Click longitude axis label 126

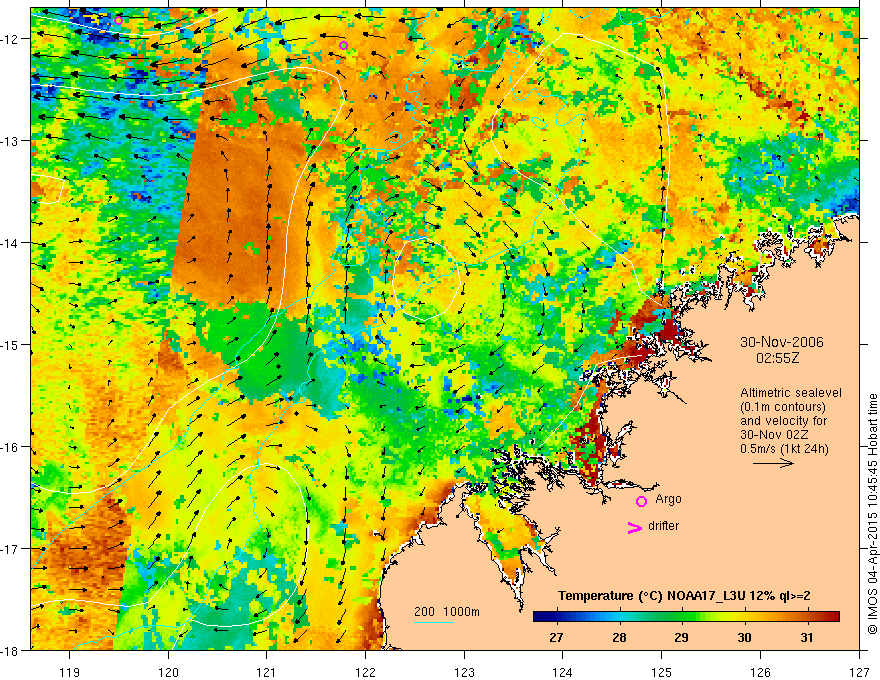[760, 672]
